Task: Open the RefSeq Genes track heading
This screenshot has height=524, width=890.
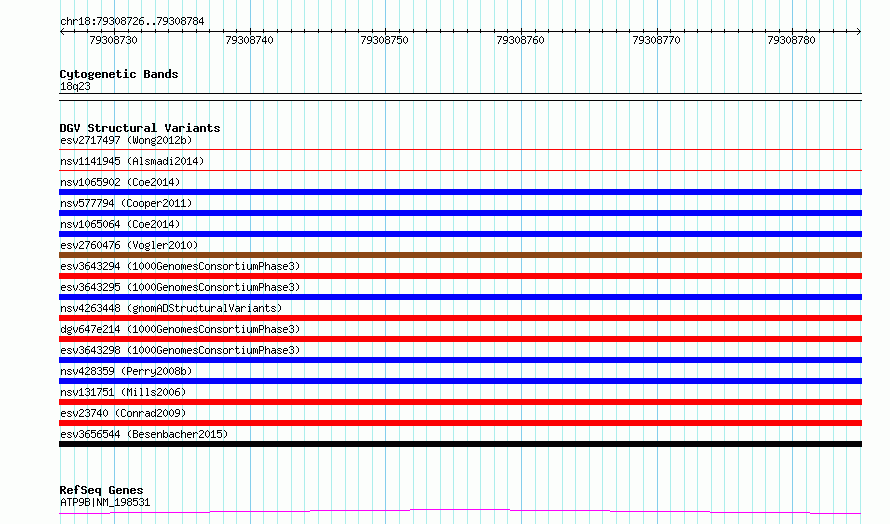Action: 102,490
